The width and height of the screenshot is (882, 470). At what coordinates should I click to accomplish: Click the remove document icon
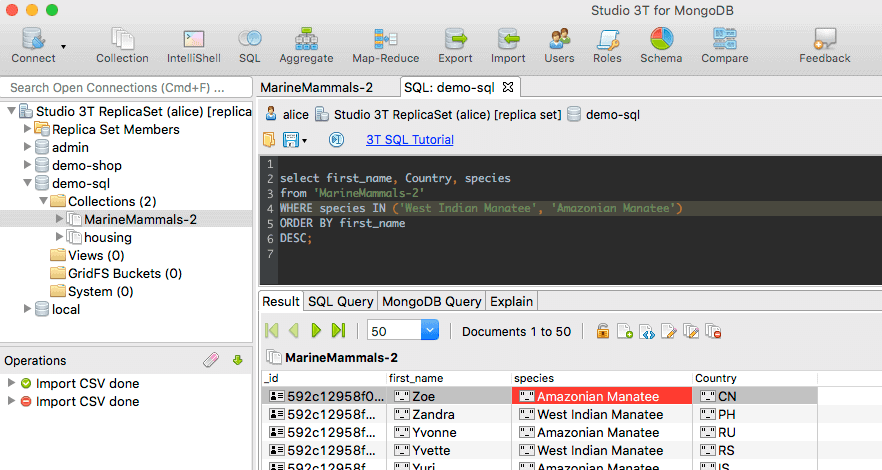(x=713, y=331)
